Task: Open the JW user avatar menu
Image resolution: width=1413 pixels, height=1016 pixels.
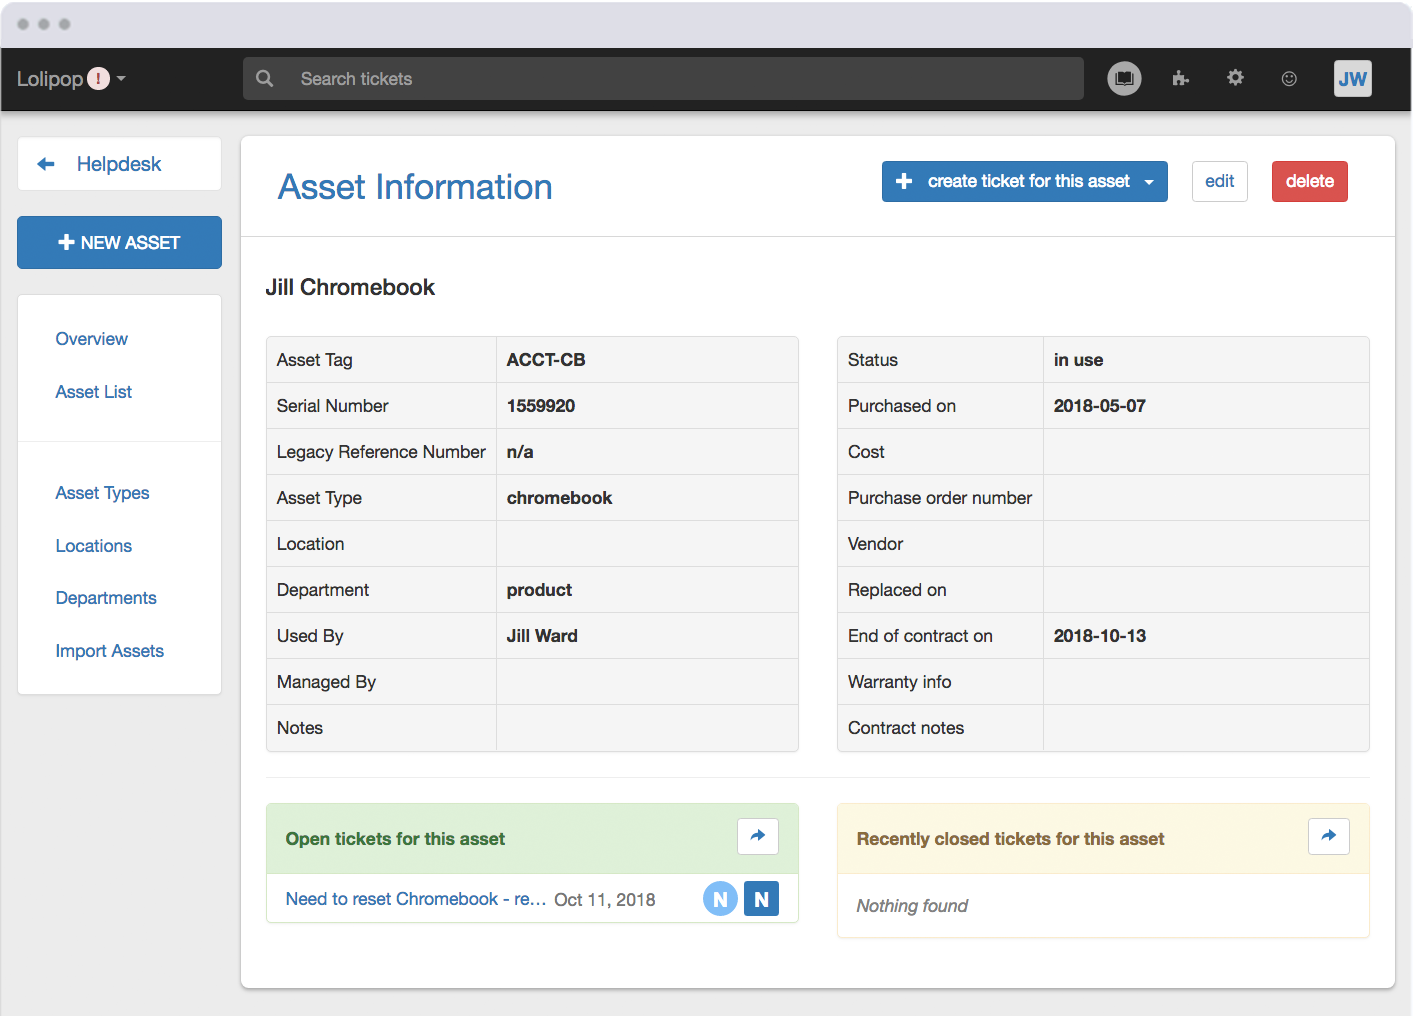Action: [x=1352, y=79]
